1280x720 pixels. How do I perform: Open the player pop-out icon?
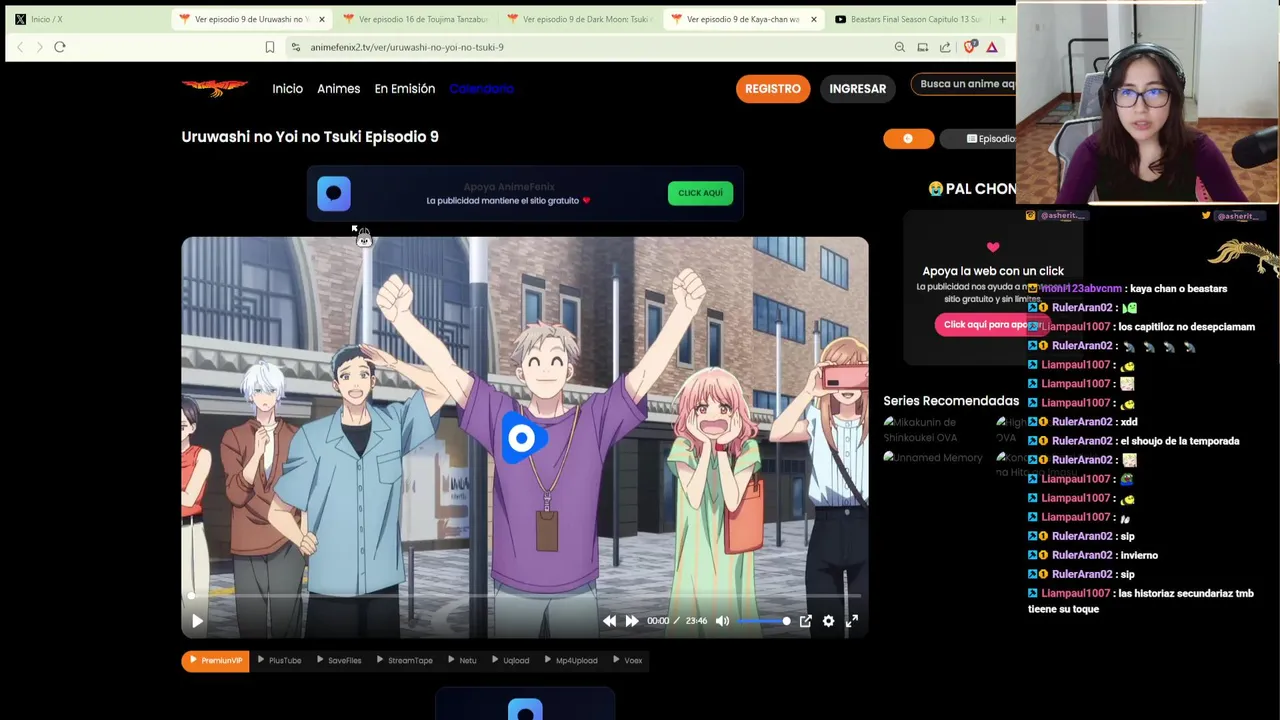805,621
